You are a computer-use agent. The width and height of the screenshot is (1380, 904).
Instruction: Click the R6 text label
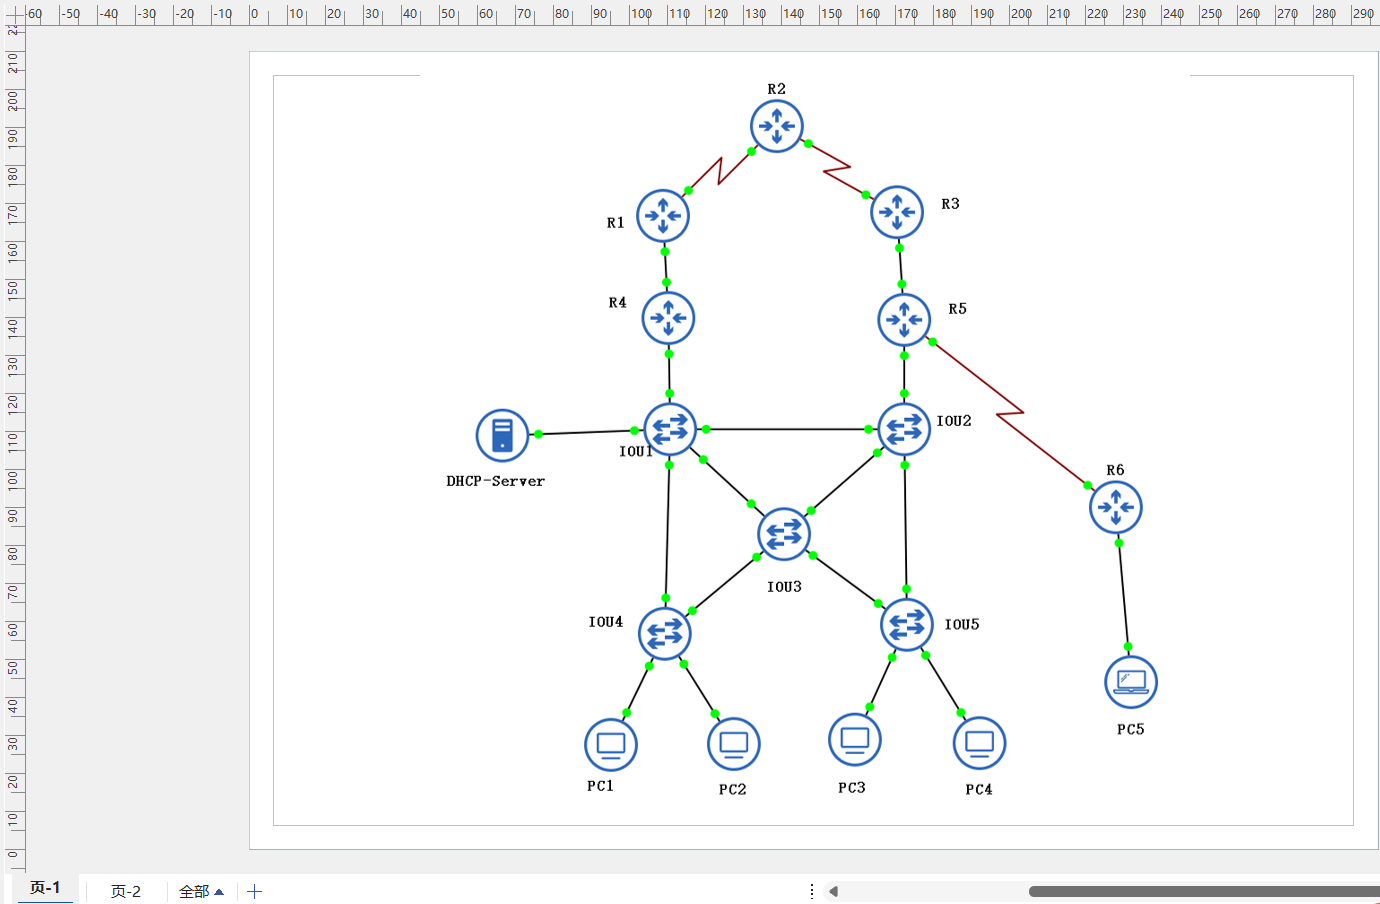coord(1115,470)
